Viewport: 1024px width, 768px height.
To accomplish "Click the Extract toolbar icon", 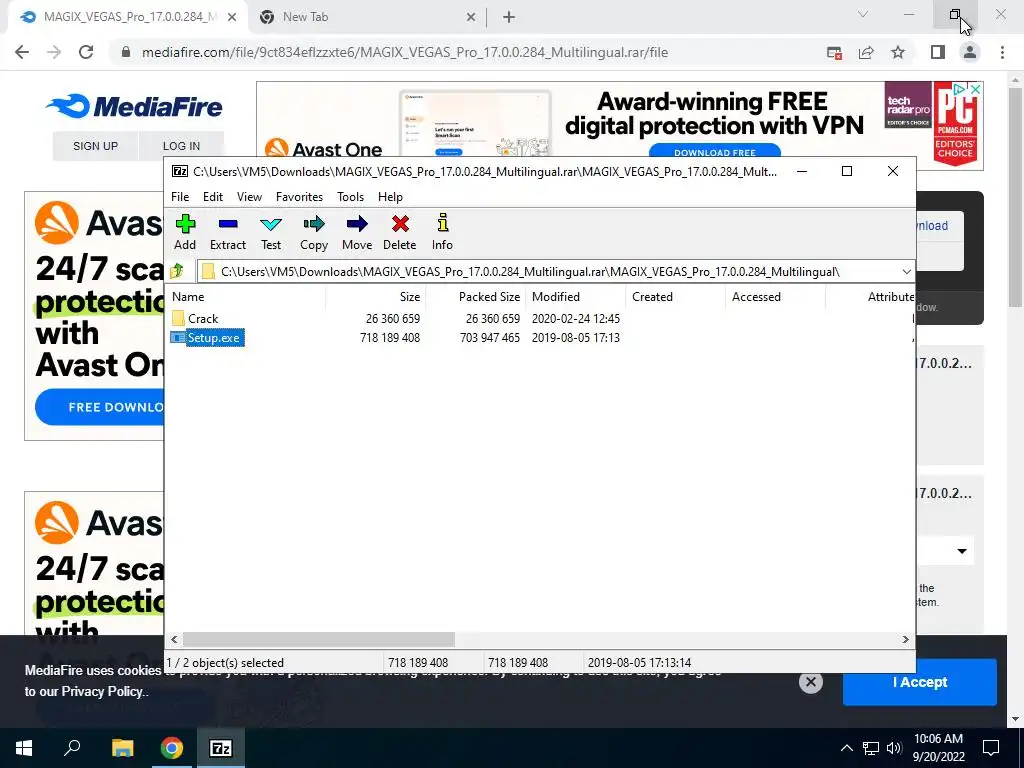I will coord(228,232).
